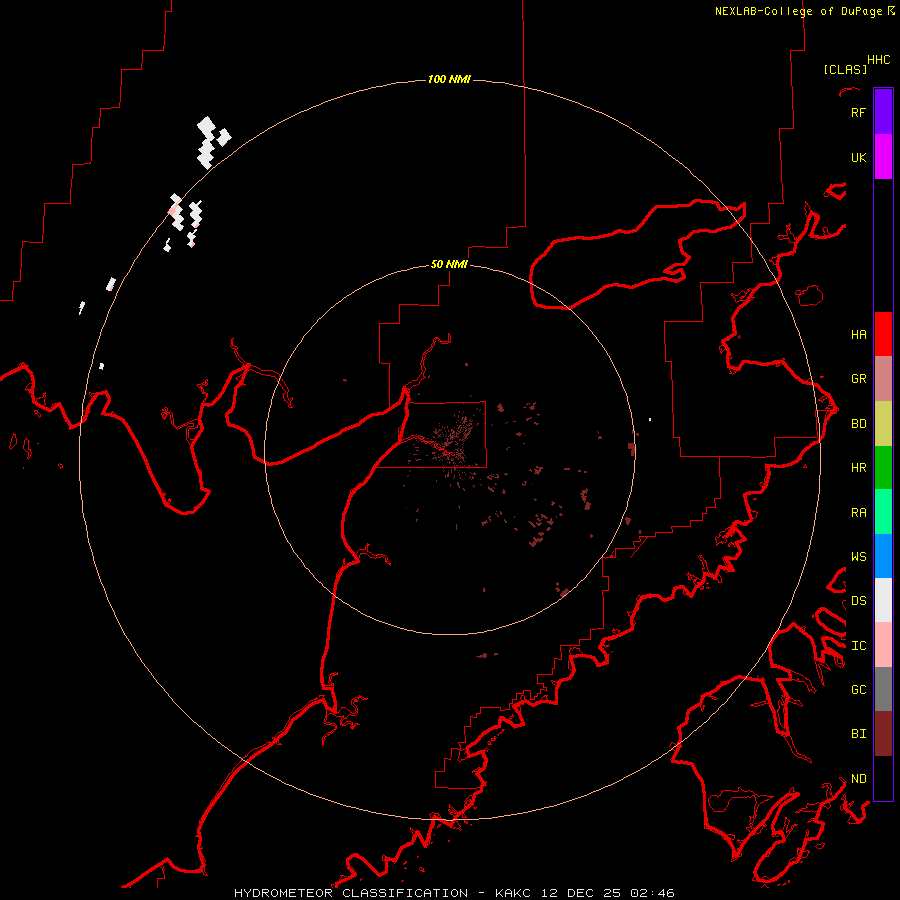The image size is (900, 900).
Task: Click the BI brown legend swatch
Action: [x=883, y=734]
